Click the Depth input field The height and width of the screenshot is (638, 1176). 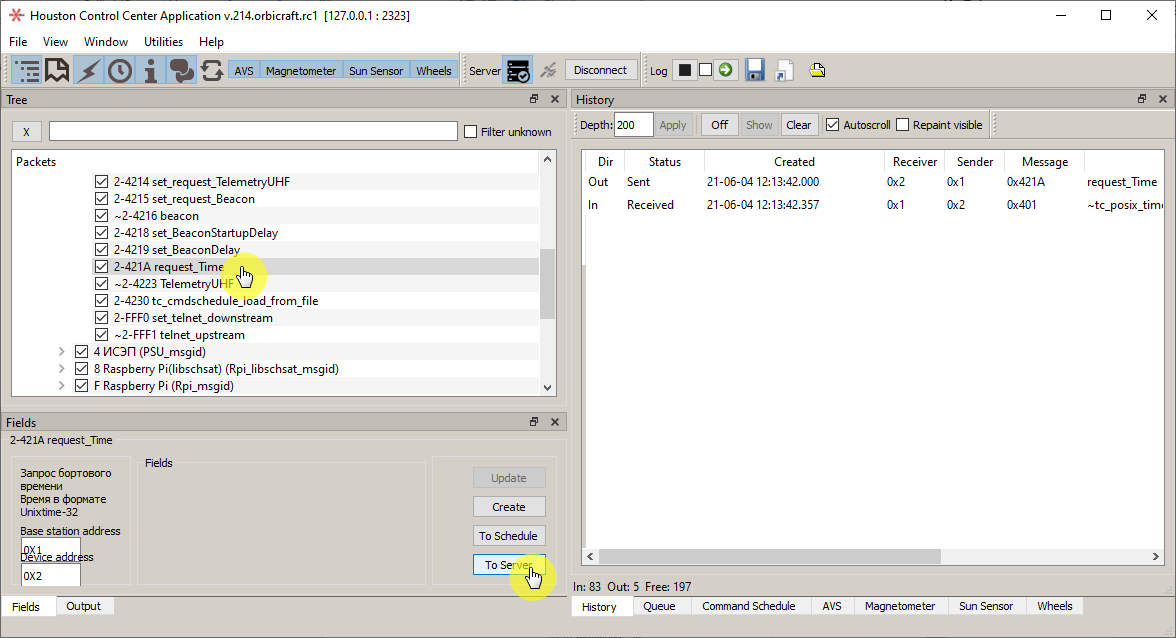633,125
